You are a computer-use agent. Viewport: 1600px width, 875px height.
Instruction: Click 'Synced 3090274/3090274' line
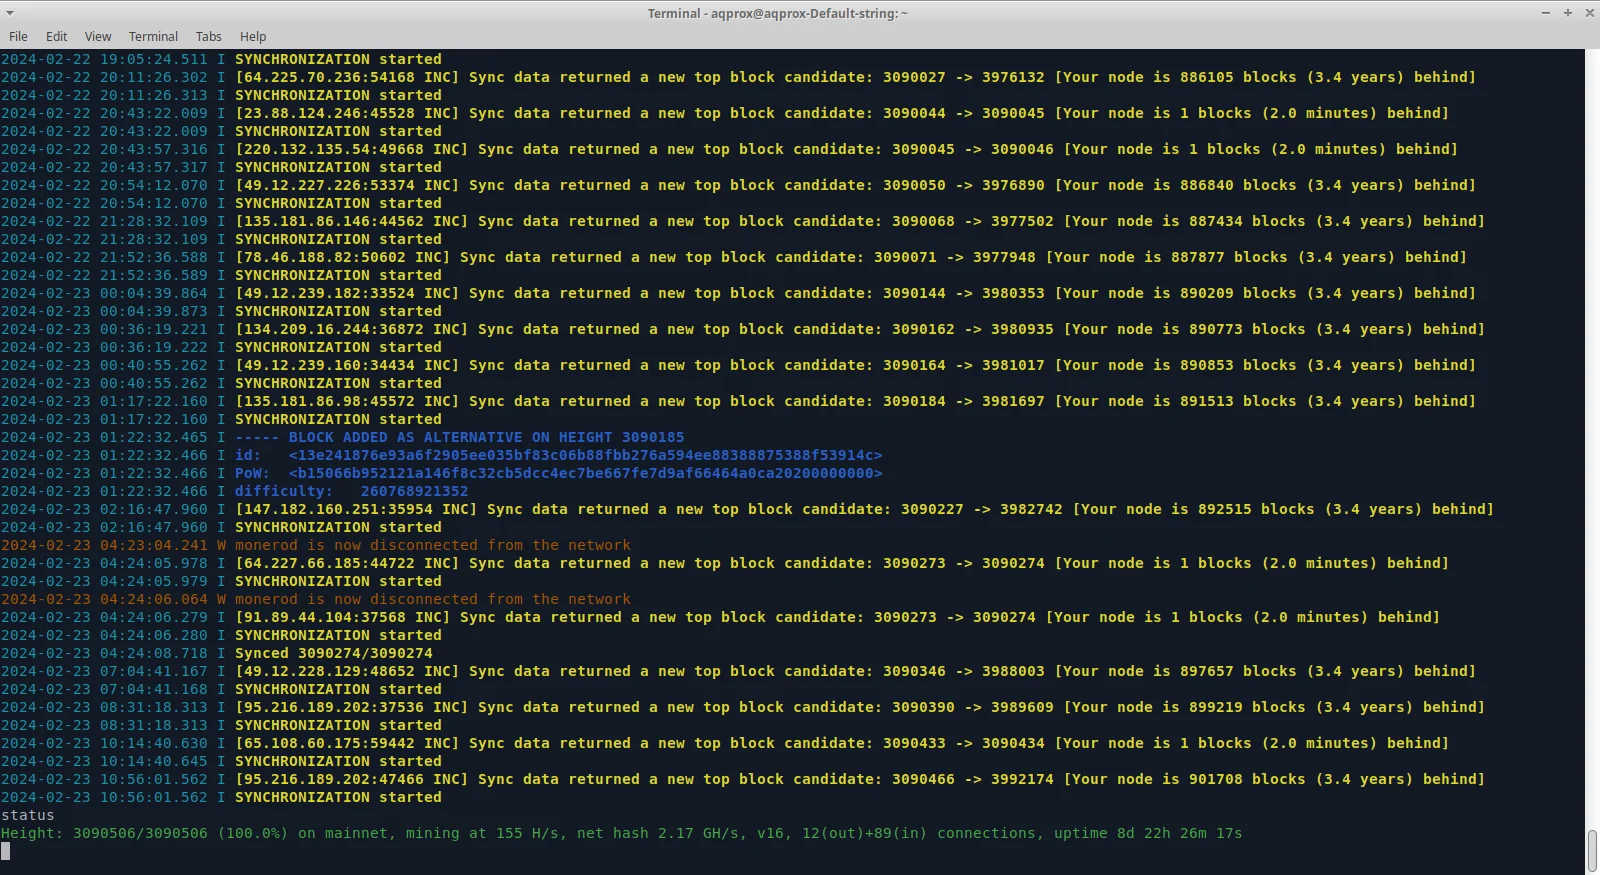334,653
